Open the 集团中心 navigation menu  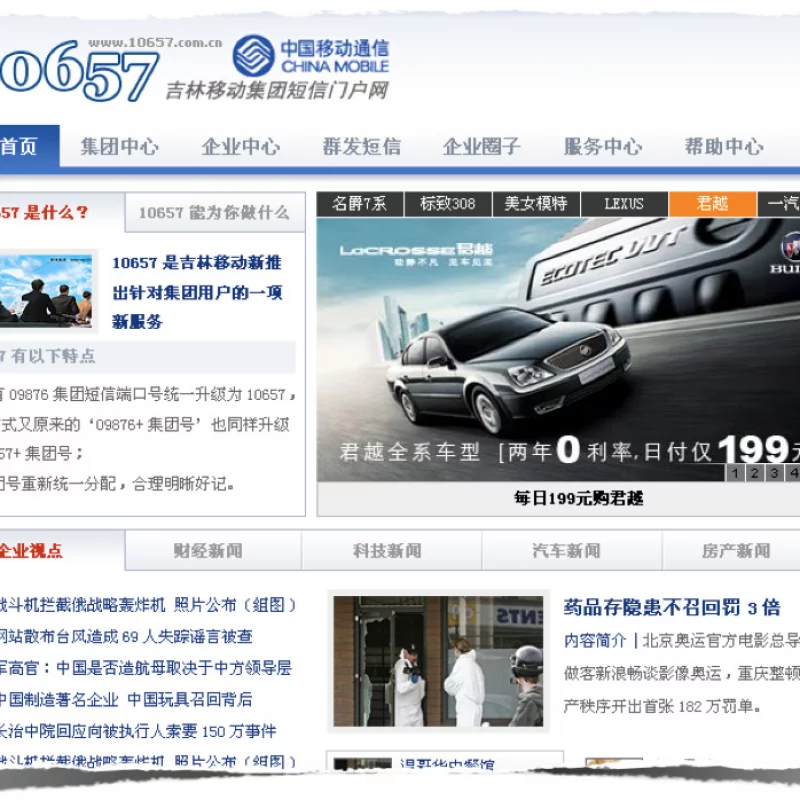point(121,146)
